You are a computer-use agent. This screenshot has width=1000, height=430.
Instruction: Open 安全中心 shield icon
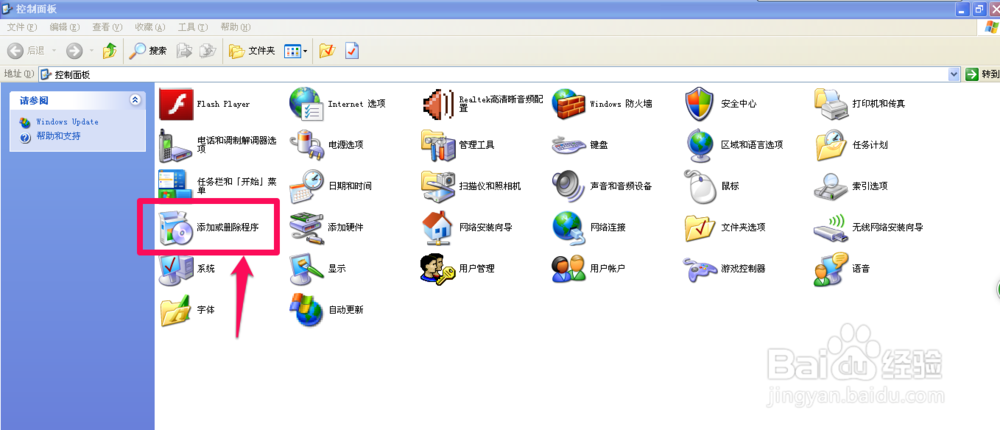(x=700, y=103)
